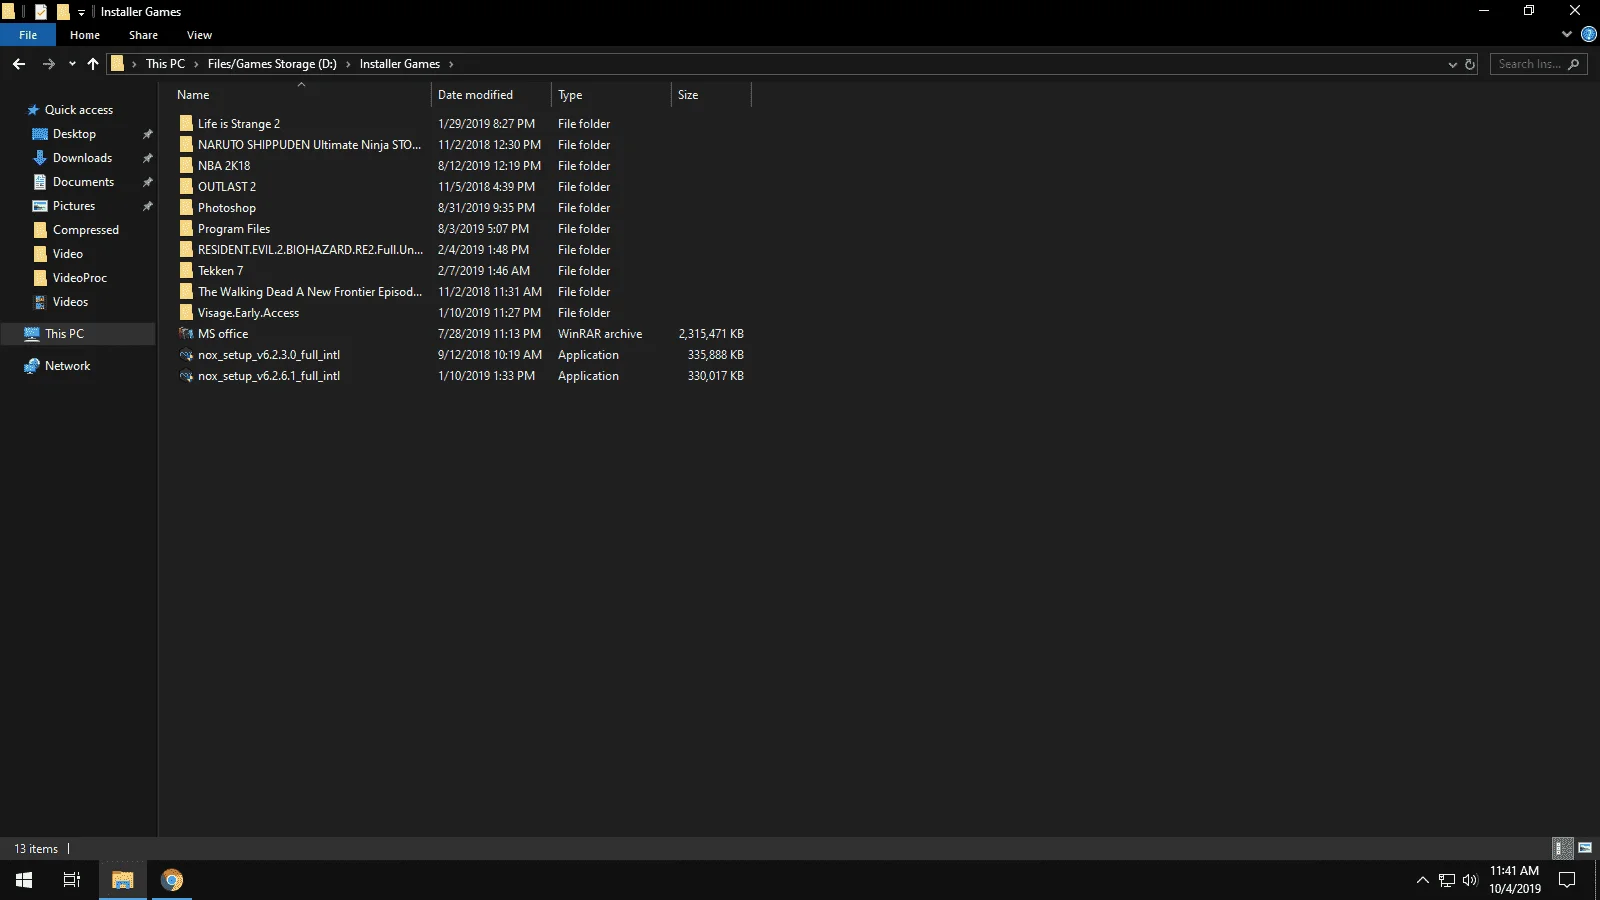Open VideoProc folder in the navigation pane
The image size is (1600, 900).
pos(80,278)
